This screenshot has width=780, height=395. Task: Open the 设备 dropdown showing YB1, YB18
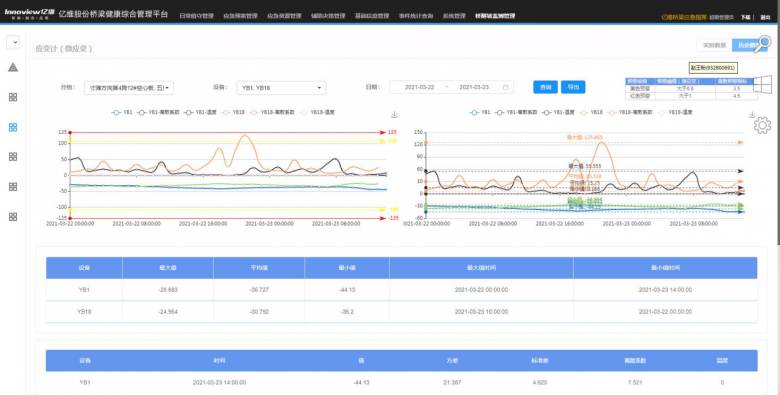(x=281, y=88)
